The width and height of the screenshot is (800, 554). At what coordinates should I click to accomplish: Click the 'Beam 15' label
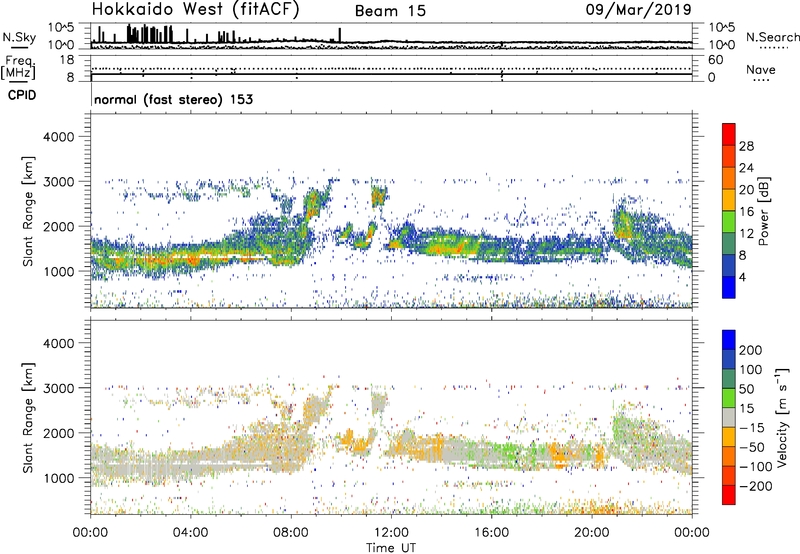pyautogui.click(x=390, y=11)
